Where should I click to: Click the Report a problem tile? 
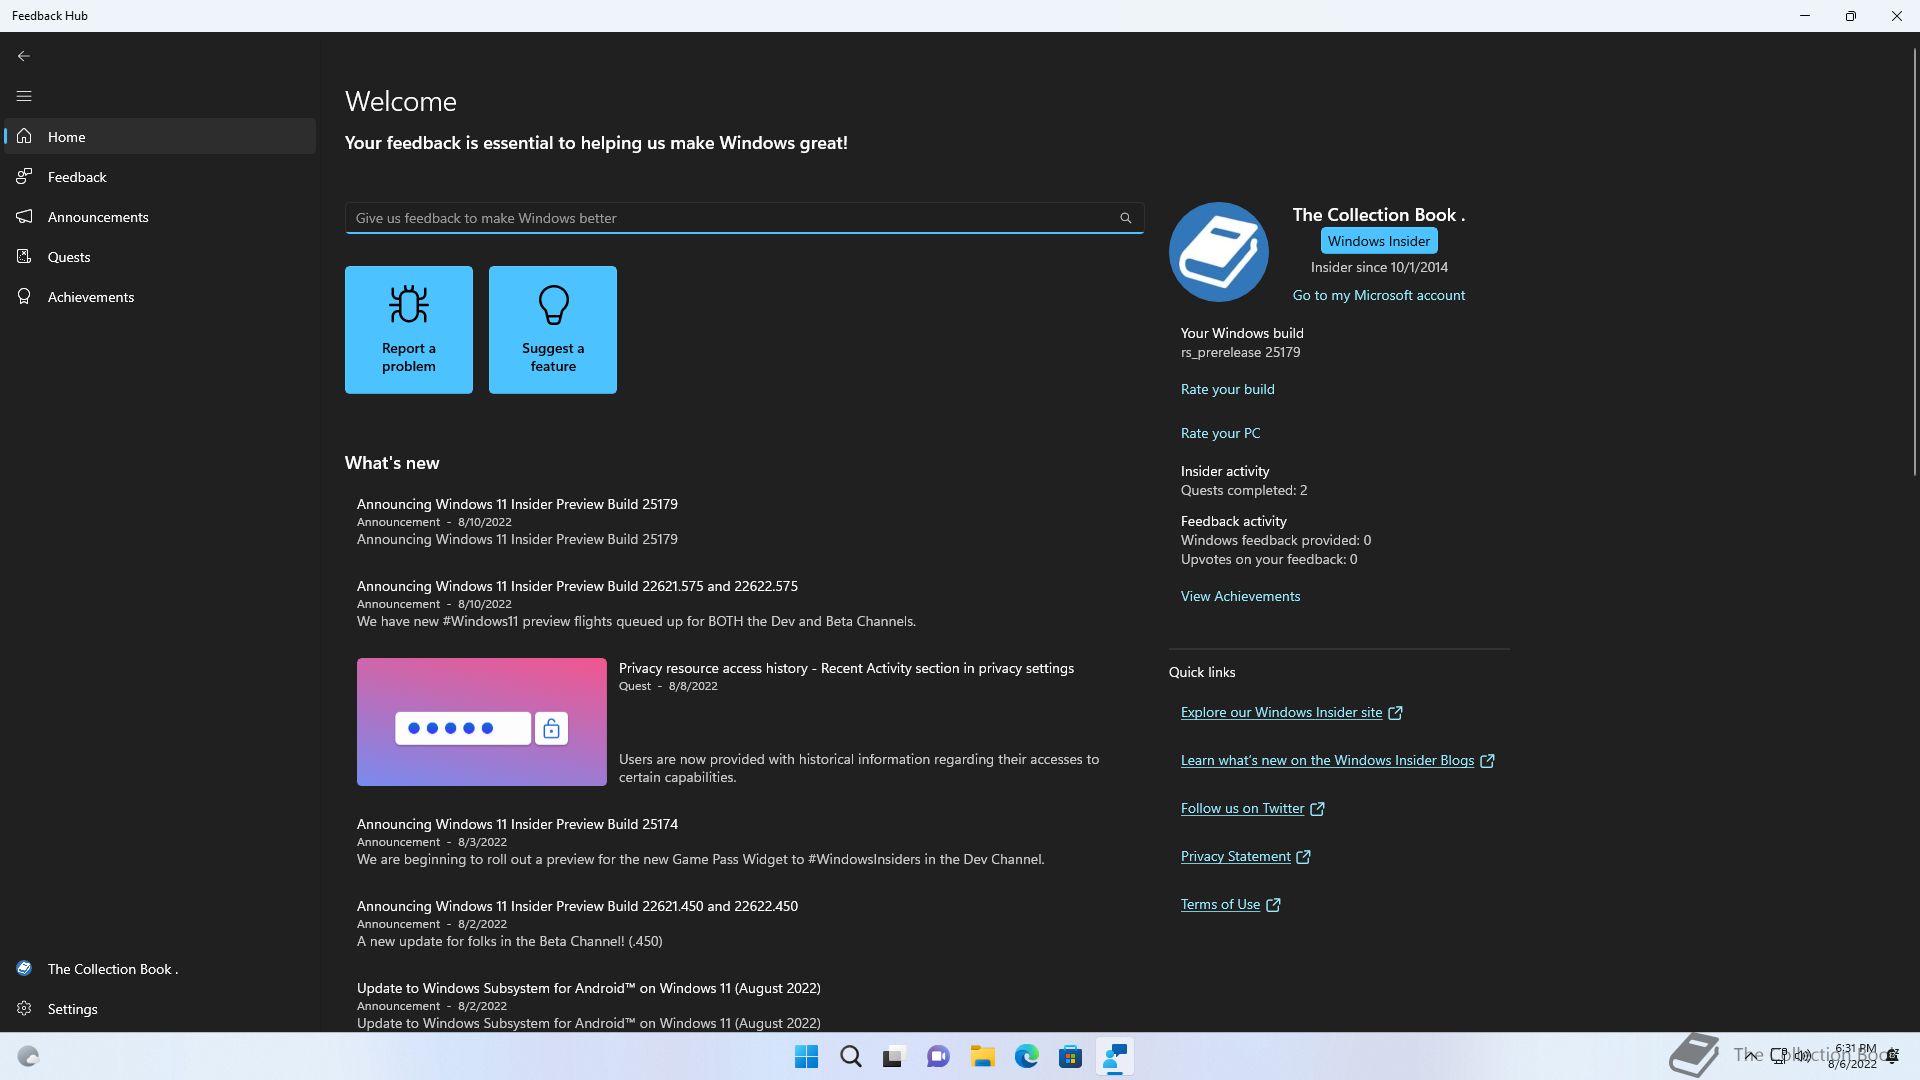pos(409,330)
